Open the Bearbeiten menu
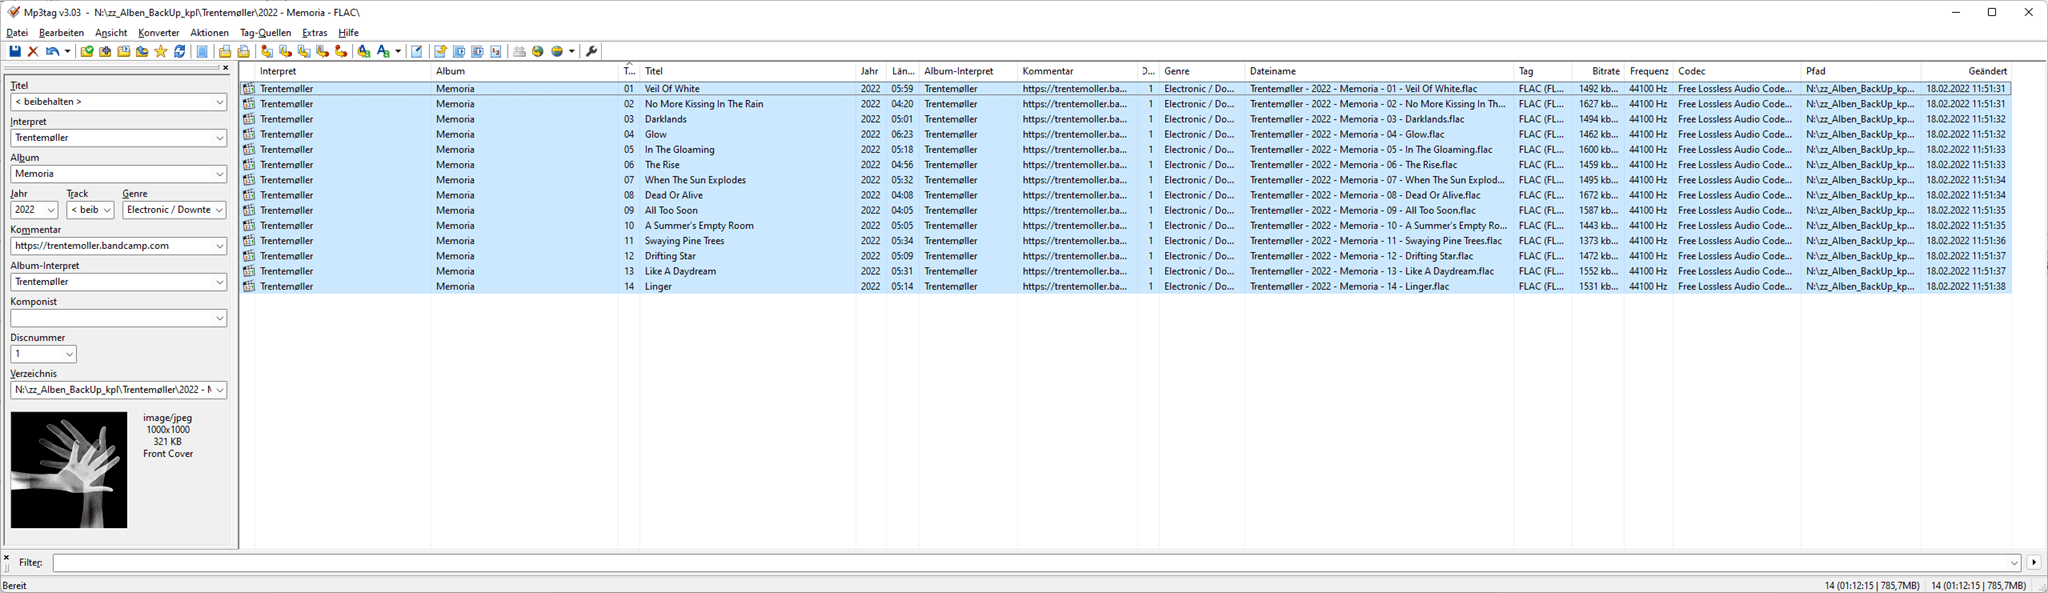The image size is (2048, 593). click(x=62, y=33)
